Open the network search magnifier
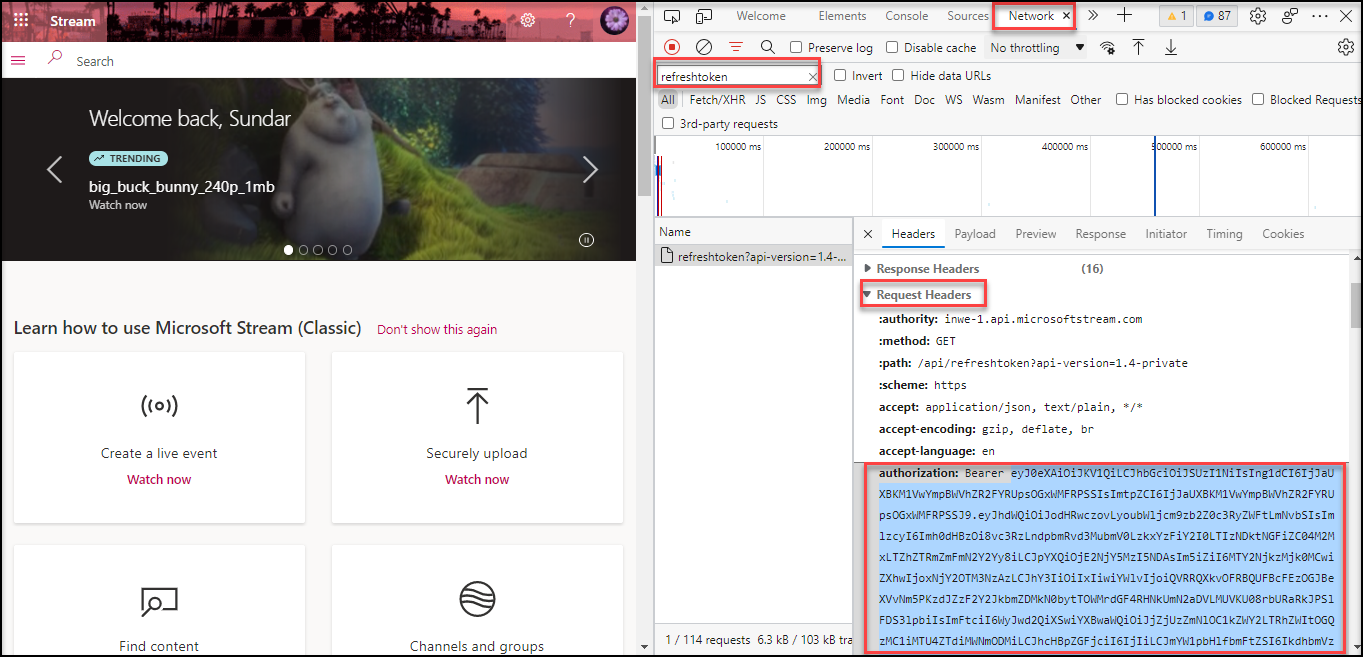1363x657 pixels. (x=767, y=47)
